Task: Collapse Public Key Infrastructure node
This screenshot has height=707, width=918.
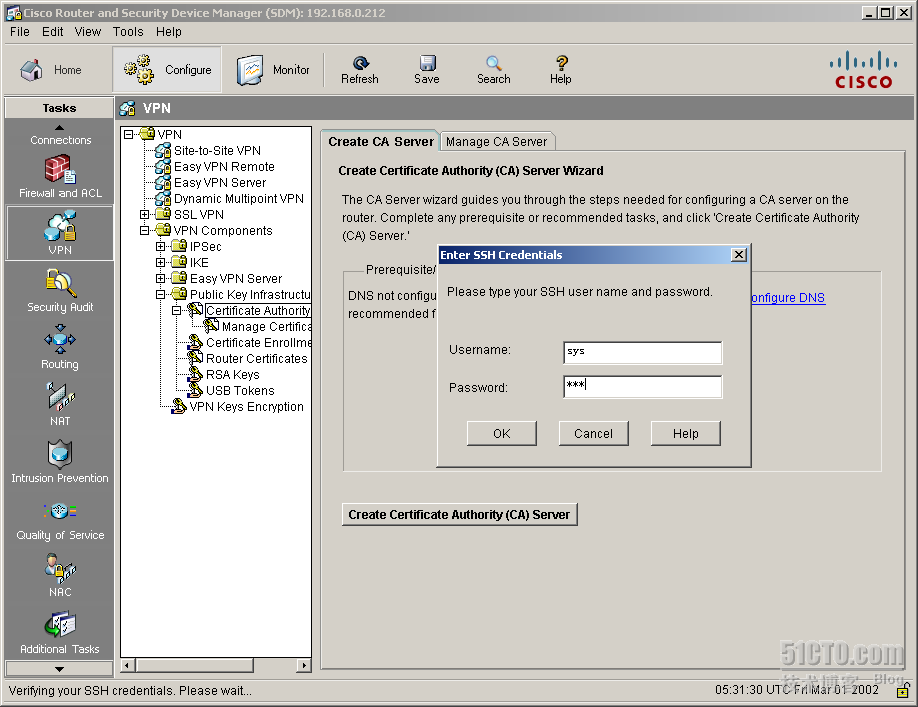Action: coord(160,294)
